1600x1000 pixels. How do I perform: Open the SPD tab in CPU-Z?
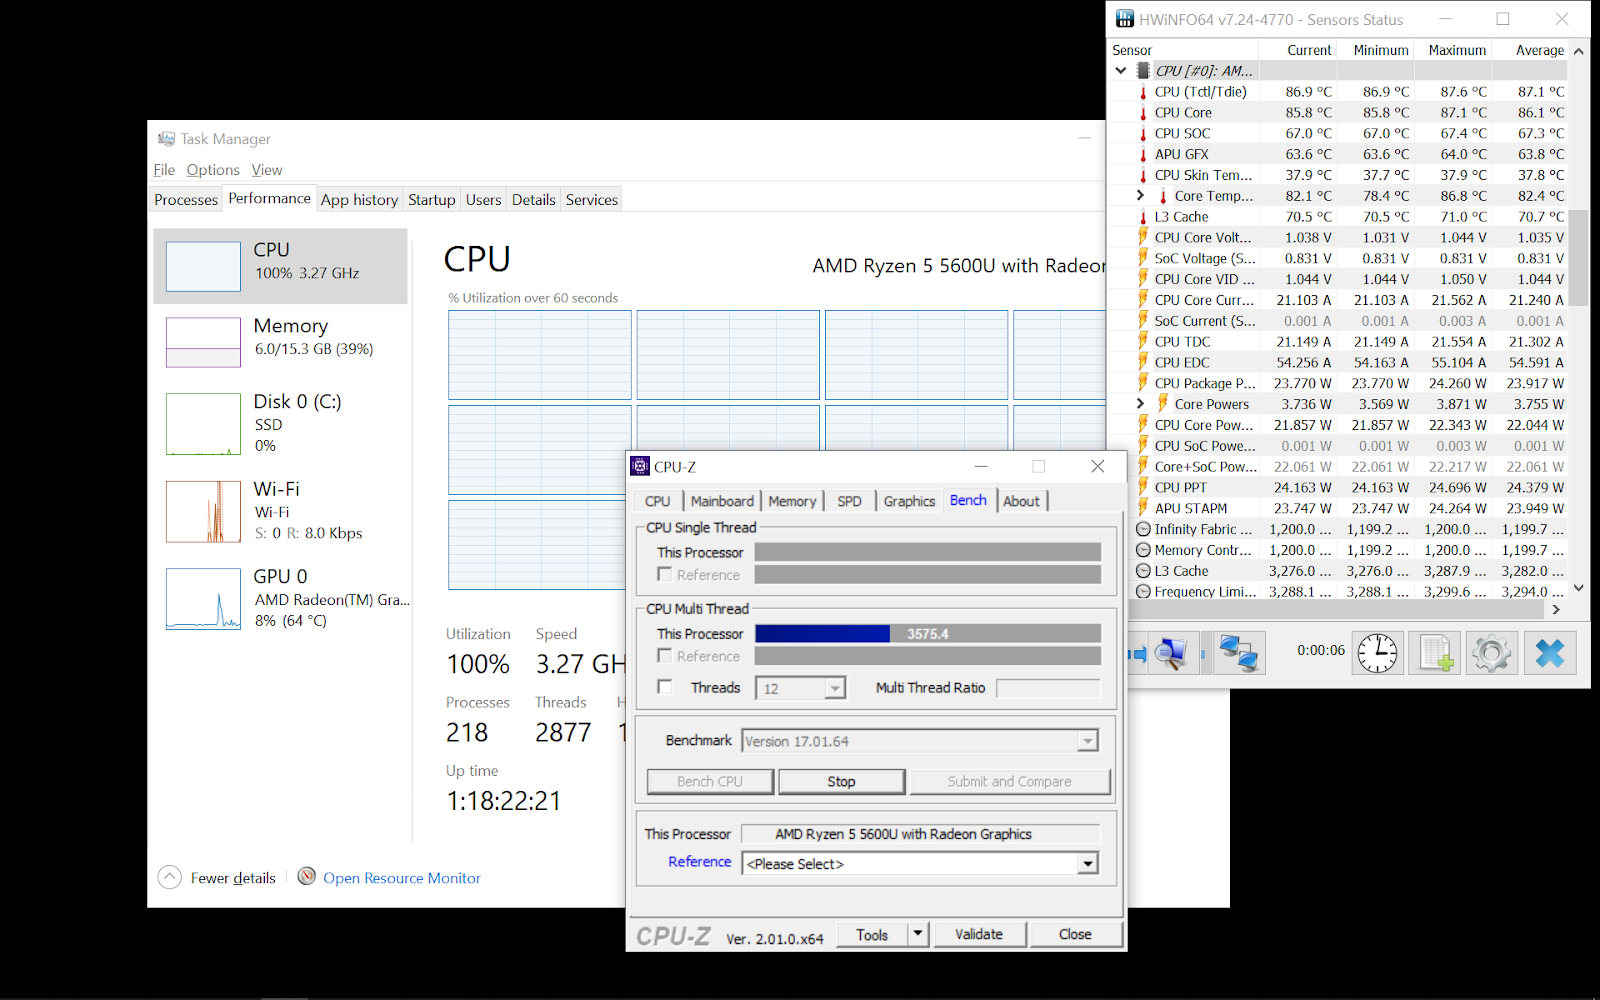849,501
